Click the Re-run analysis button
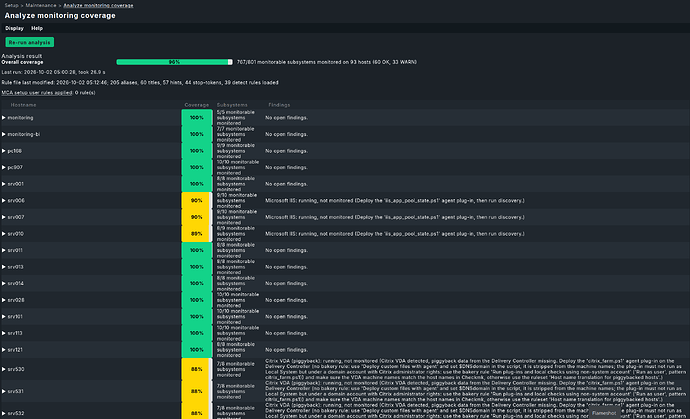The image size is (690, 419). tap(29, 42)
